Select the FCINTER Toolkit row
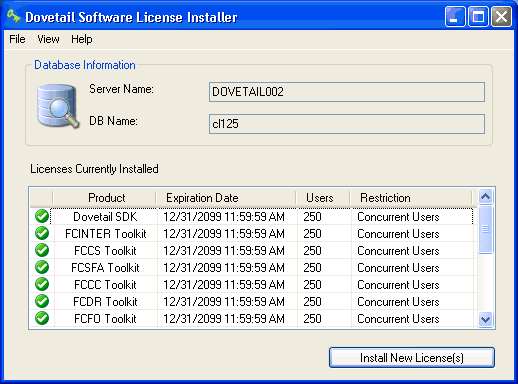This screenshot has height=384, width=518. (x=253, y=234)
